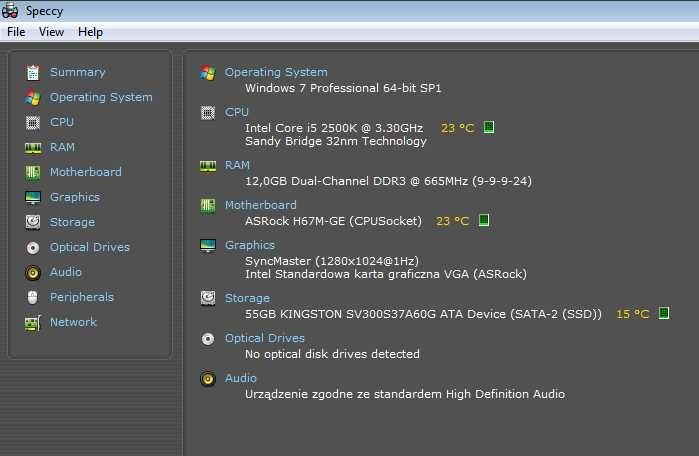
Task: Click CPU heading in summary panel
Action: (x=237, y=112)
